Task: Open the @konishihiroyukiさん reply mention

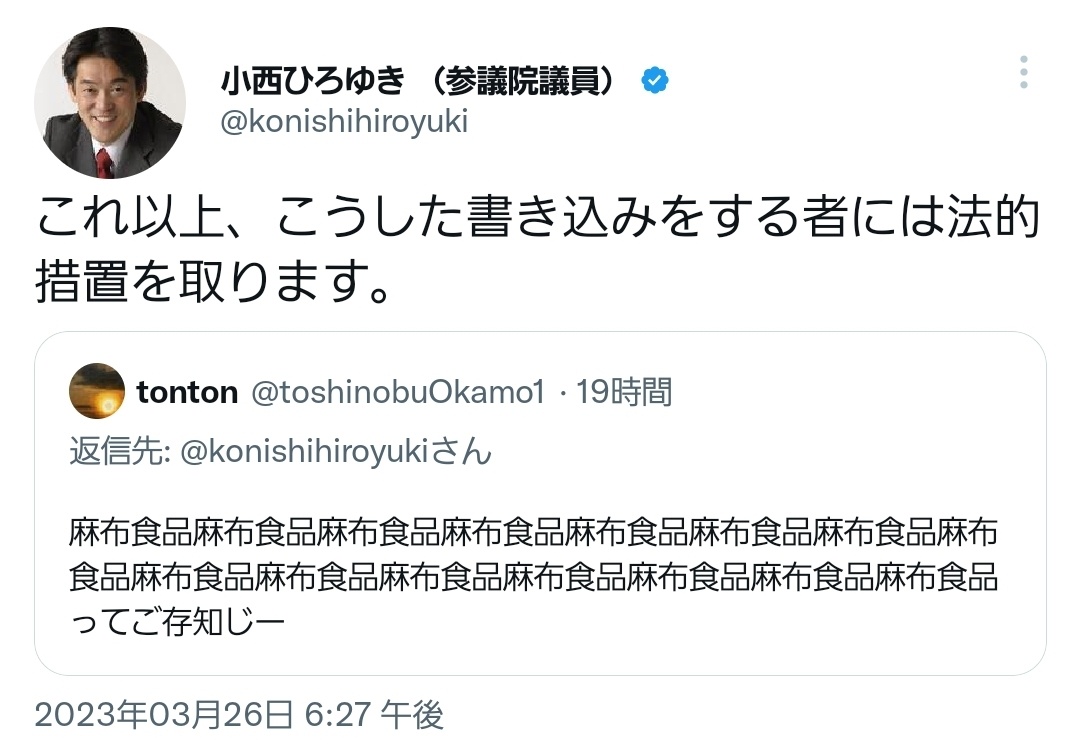Action: [337, 452]
